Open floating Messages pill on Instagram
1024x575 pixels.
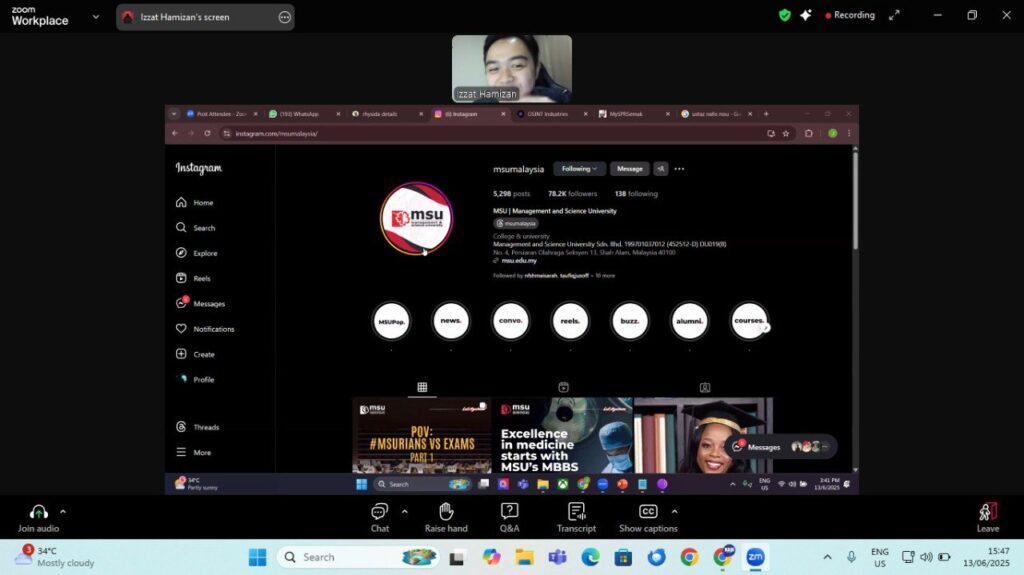click(781, 447)
